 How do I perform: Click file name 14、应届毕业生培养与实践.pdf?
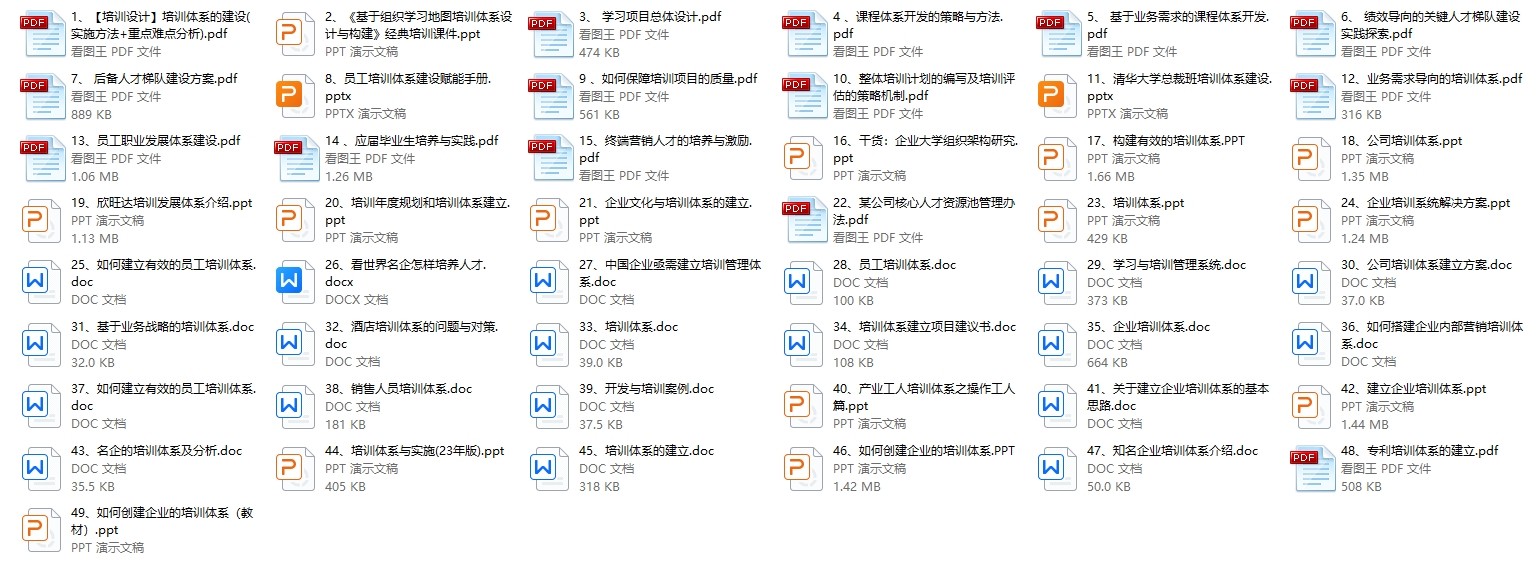(x=412, y=141)
